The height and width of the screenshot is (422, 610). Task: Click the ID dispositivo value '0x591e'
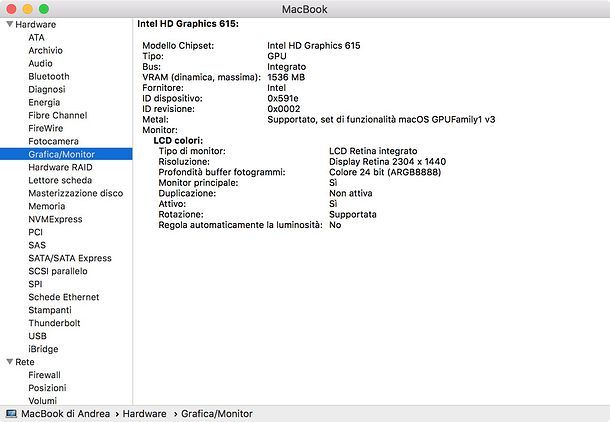[283, 98]
